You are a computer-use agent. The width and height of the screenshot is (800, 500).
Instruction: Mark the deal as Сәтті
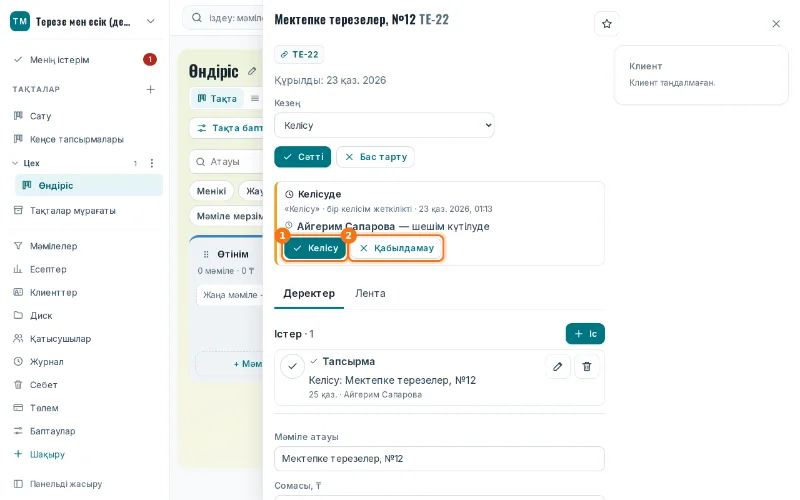click(x=303, y=157)
